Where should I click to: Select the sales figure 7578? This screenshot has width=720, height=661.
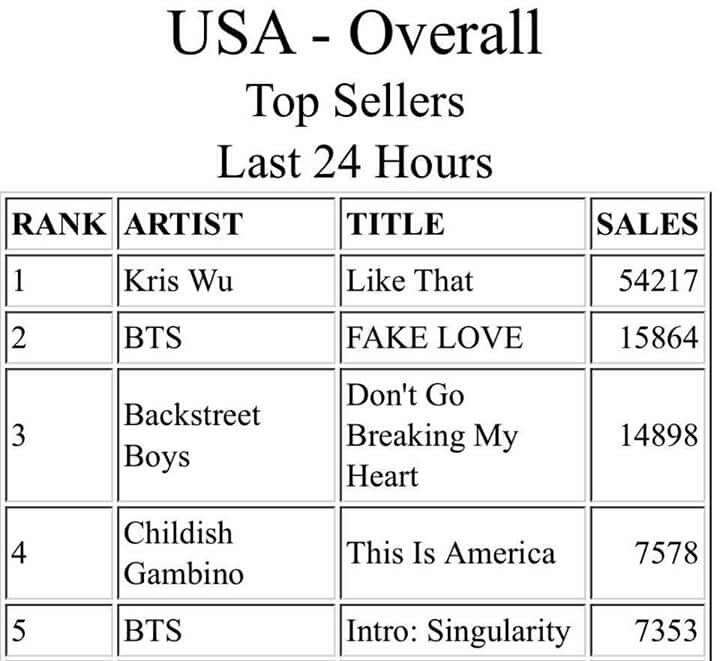point(666,554)
